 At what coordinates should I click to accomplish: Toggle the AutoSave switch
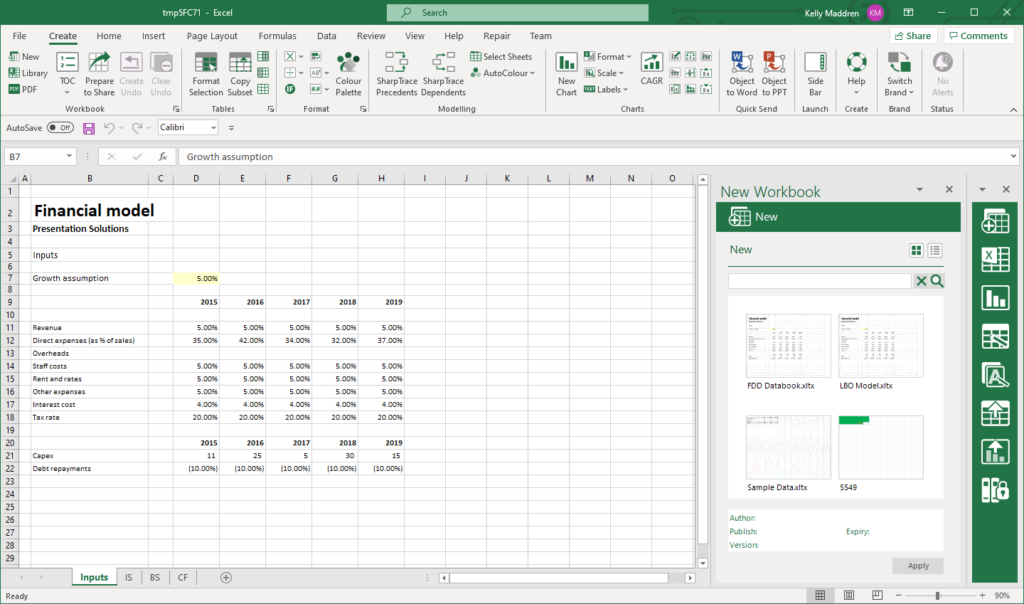(60, 128)
